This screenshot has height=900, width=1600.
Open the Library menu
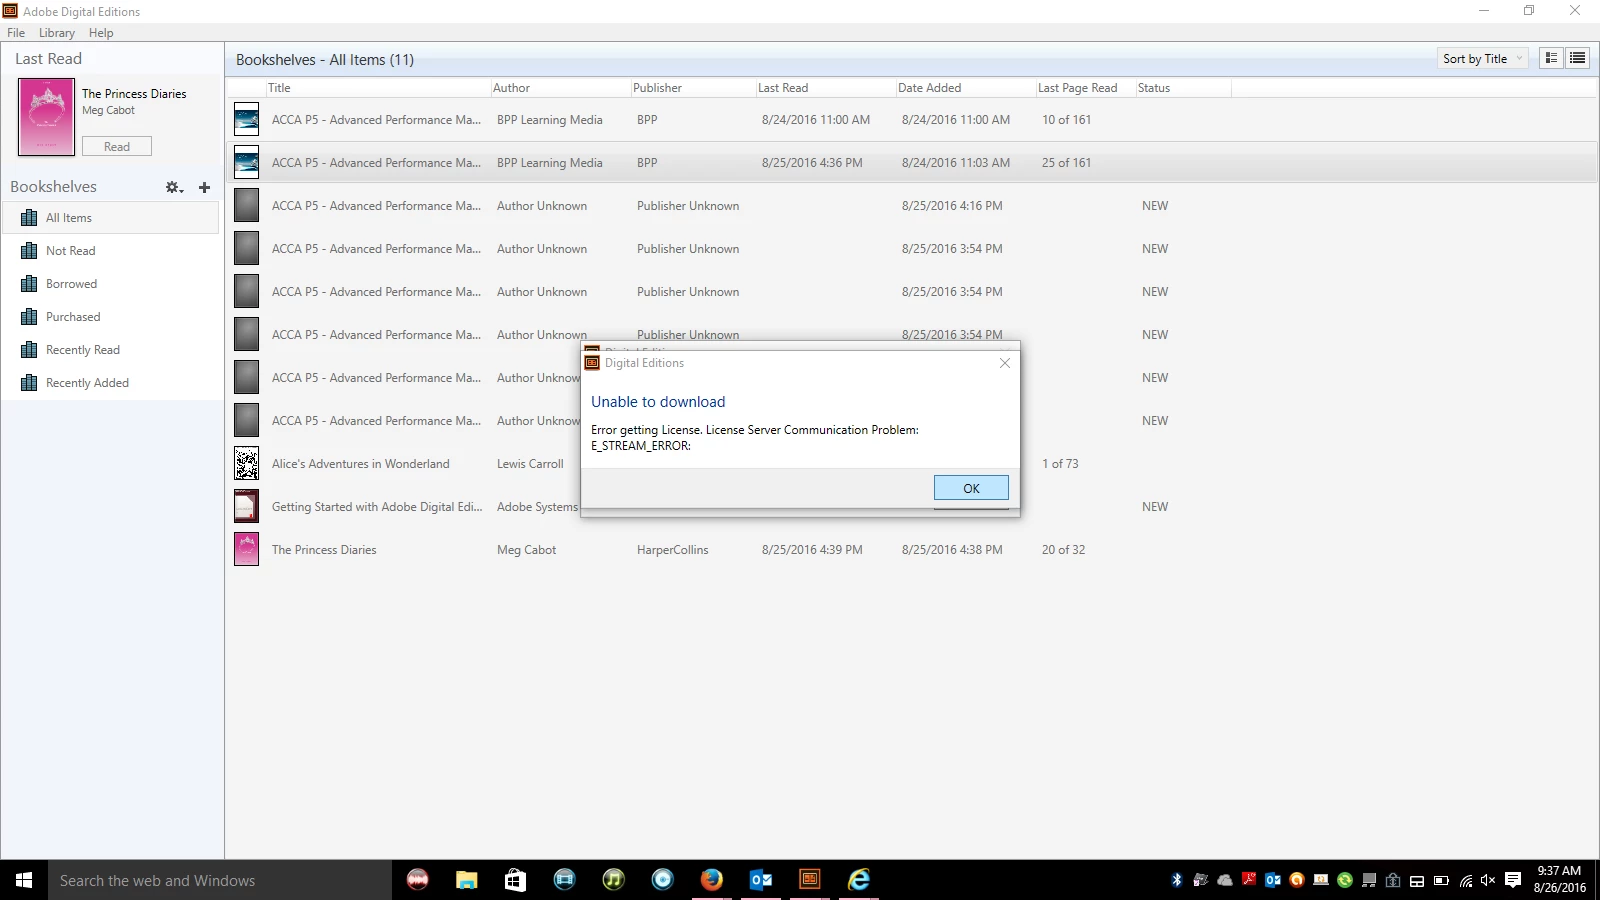tap(57, 33)
